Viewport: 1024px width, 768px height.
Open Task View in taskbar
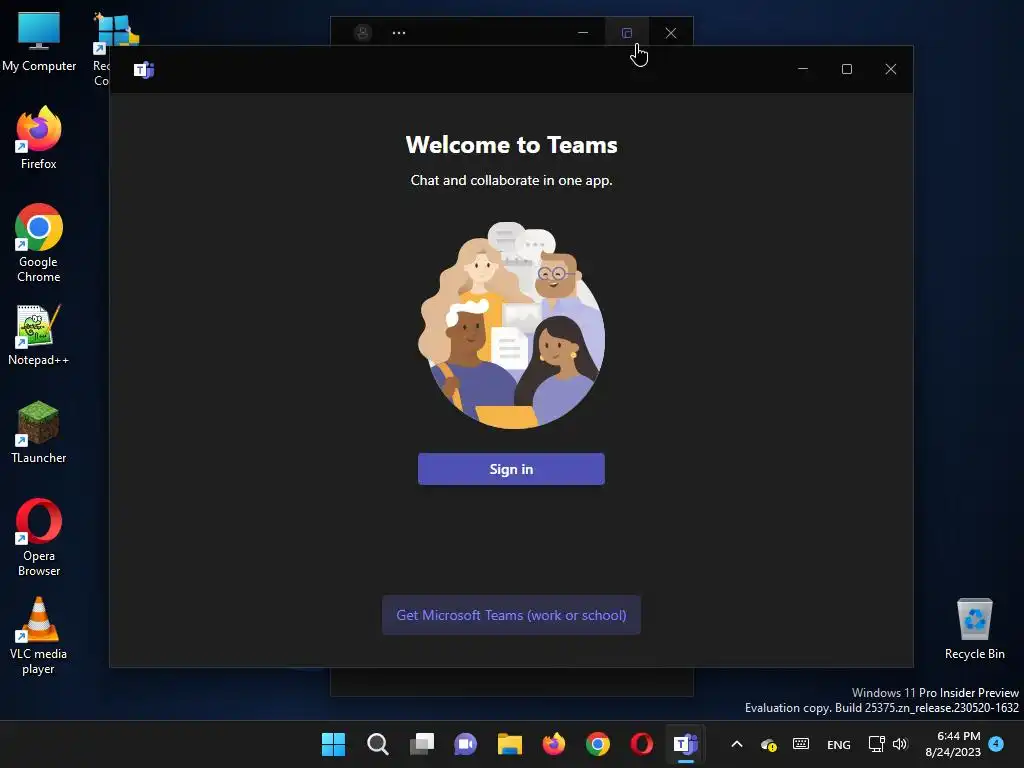[422, 744]
